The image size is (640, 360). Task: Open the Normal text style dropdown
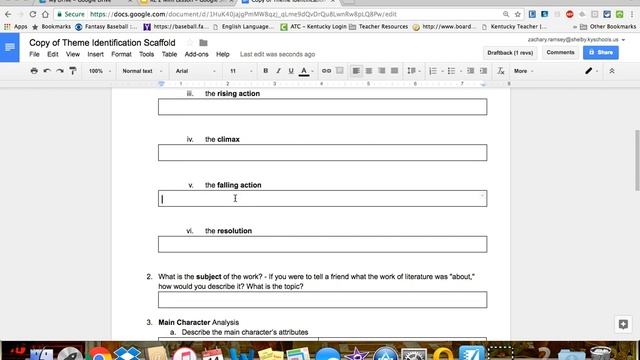[x=142, y=71]
